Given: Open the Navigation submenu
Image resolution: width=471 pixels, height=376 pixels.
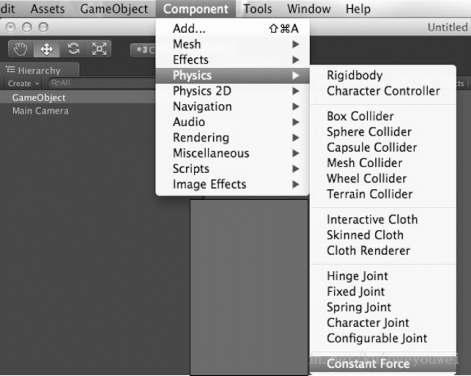Looking at the screenshot, I should point(233,106).
